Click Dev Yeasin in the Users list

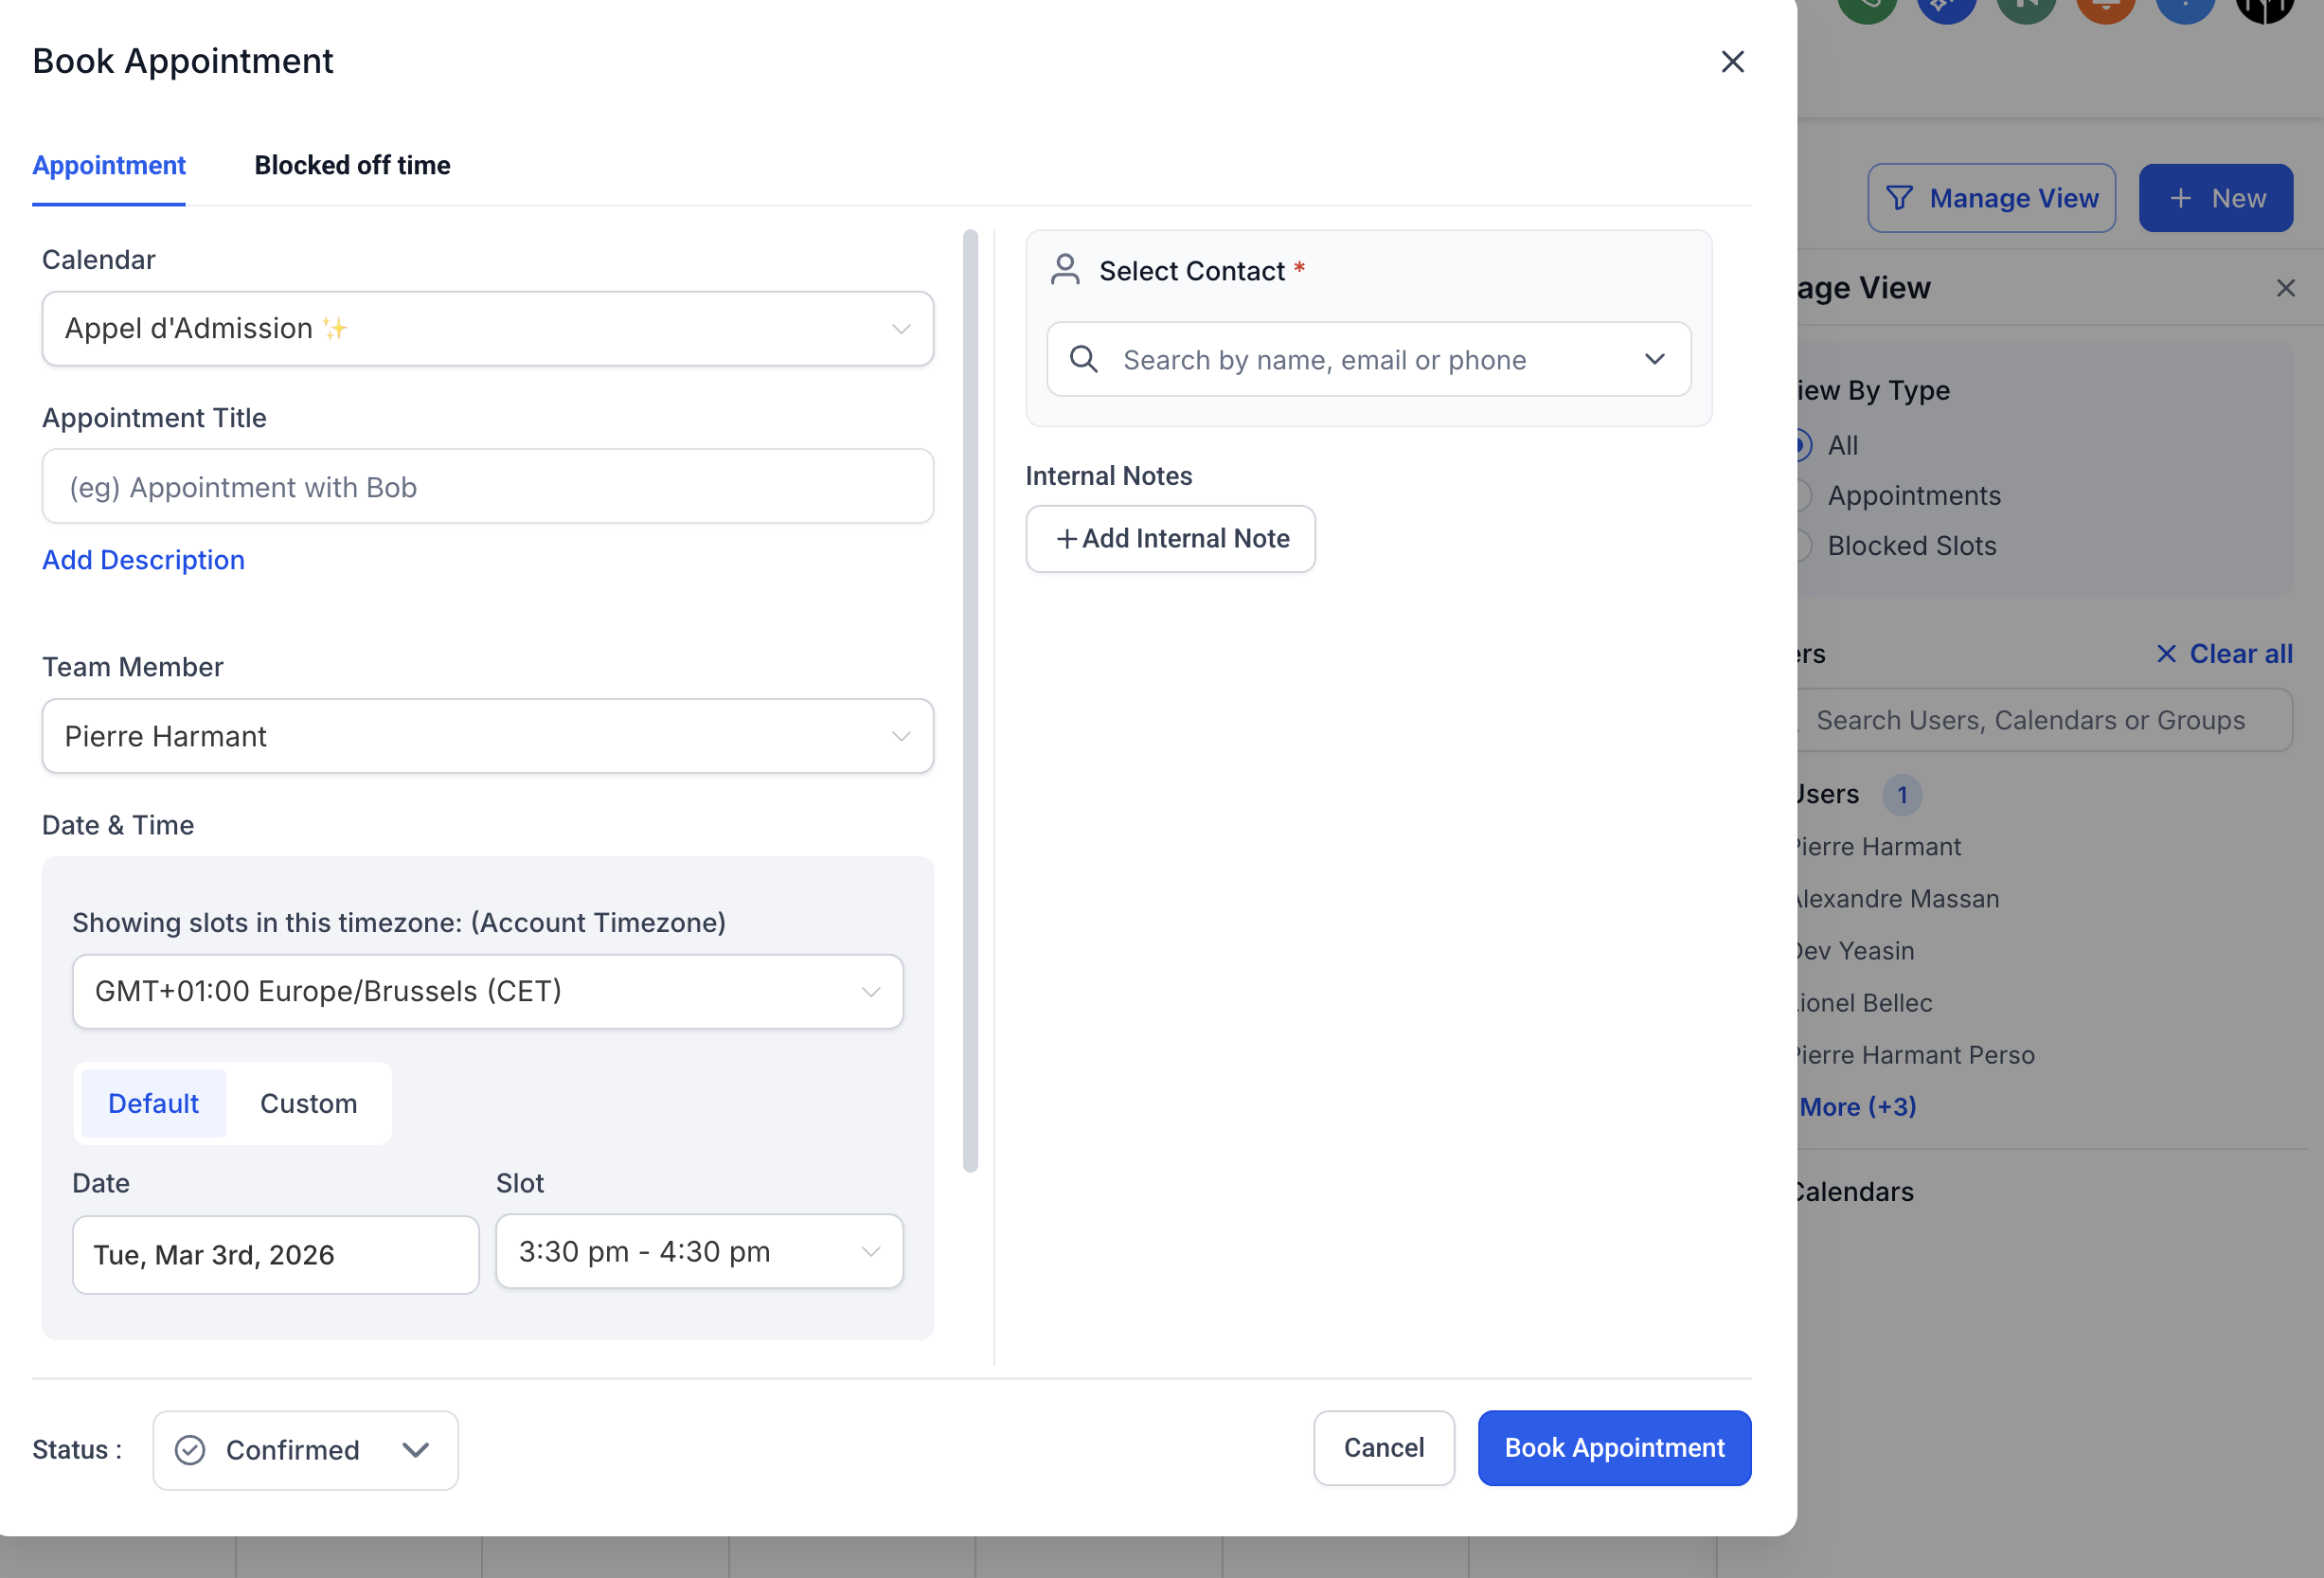pyautogui.click(x=1855, y=951)
